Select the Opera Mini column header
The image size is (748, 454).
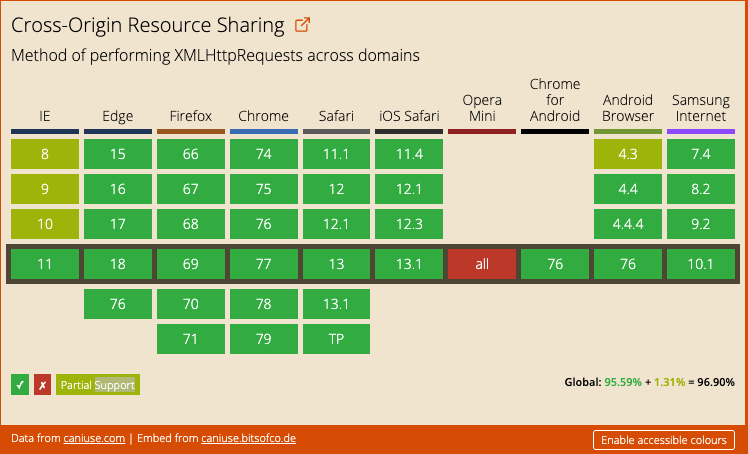(x=482, y=108)
